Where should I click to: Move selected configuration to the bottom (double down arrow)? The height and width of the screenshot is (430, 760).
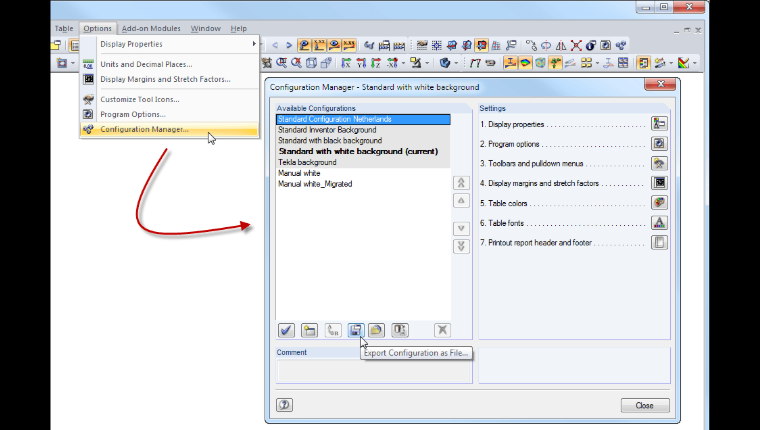click(461, 246)
